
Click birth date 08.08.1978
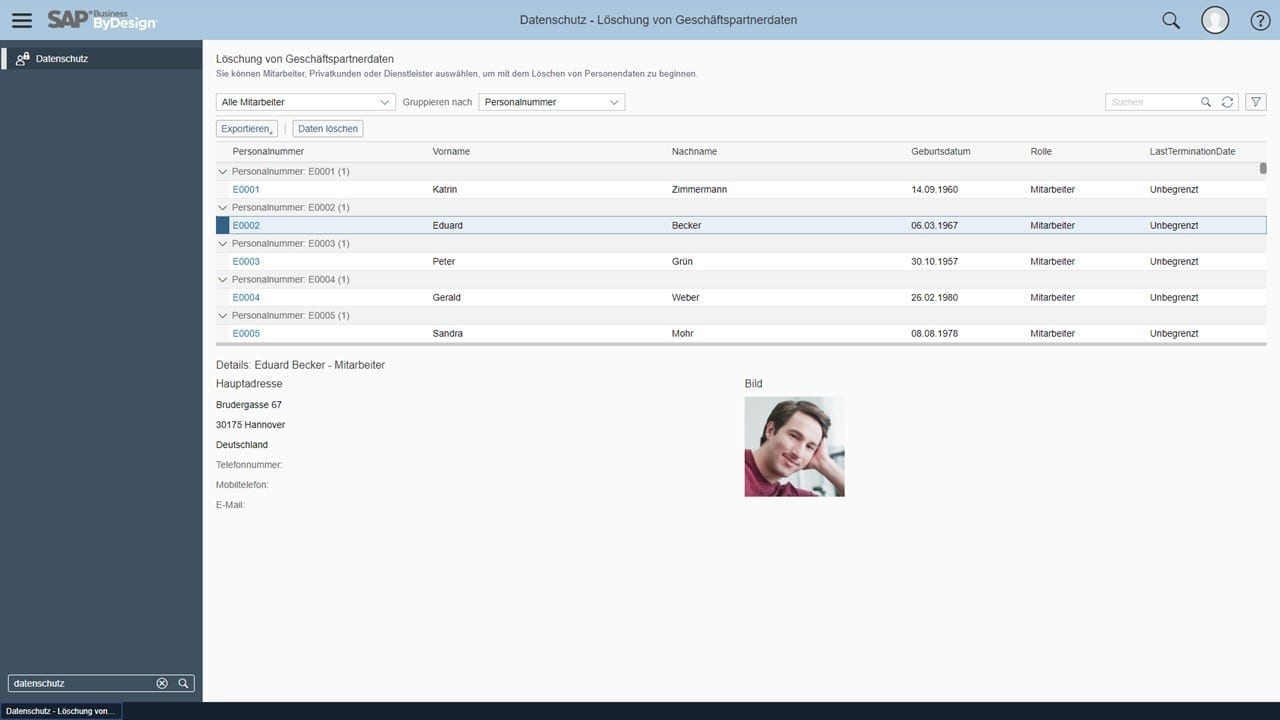pos(934,334)
